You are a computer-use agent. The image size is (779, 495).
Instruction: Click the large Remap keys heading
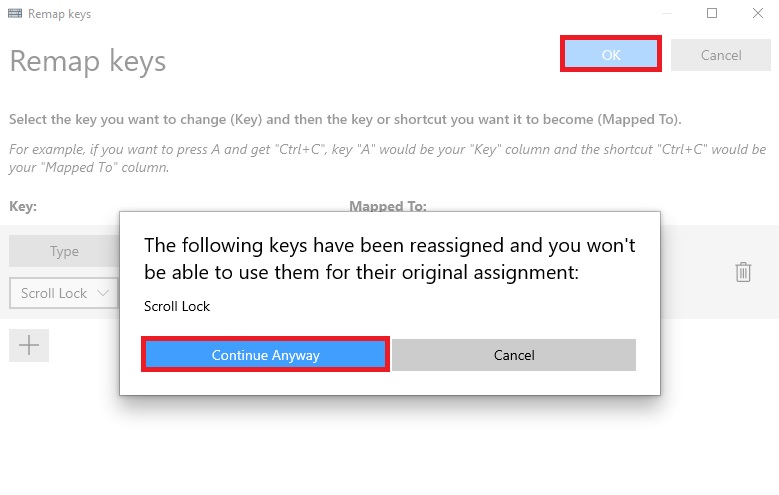88,62
